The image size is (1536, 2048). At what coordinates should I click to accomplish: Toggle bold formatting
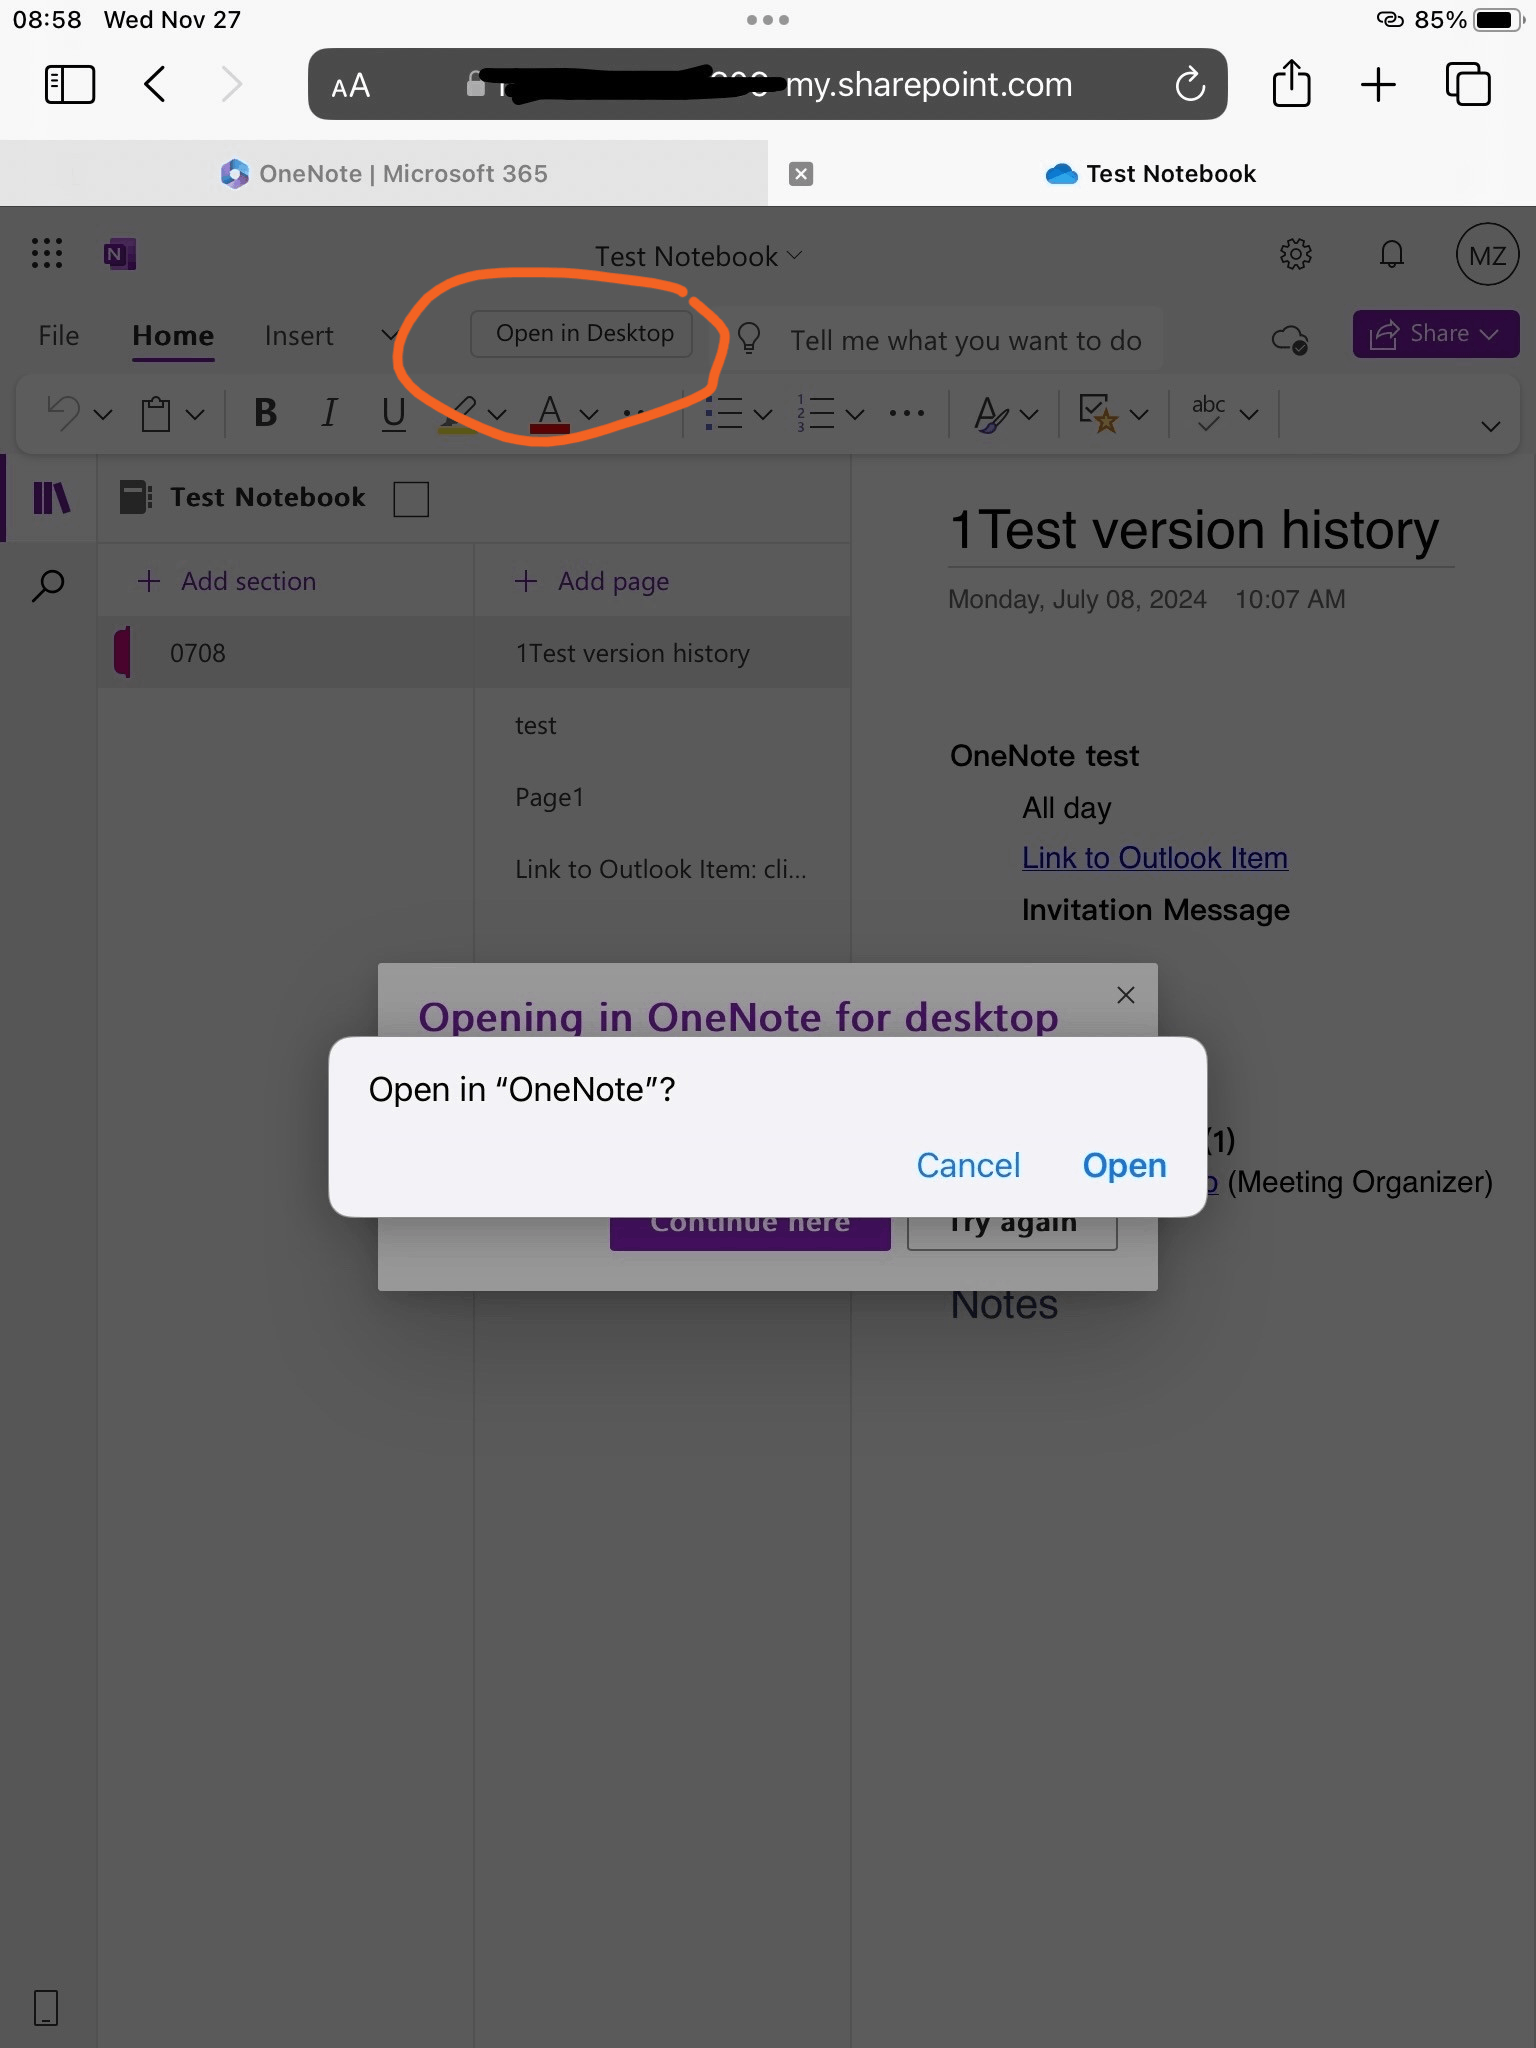coord(265,412)
